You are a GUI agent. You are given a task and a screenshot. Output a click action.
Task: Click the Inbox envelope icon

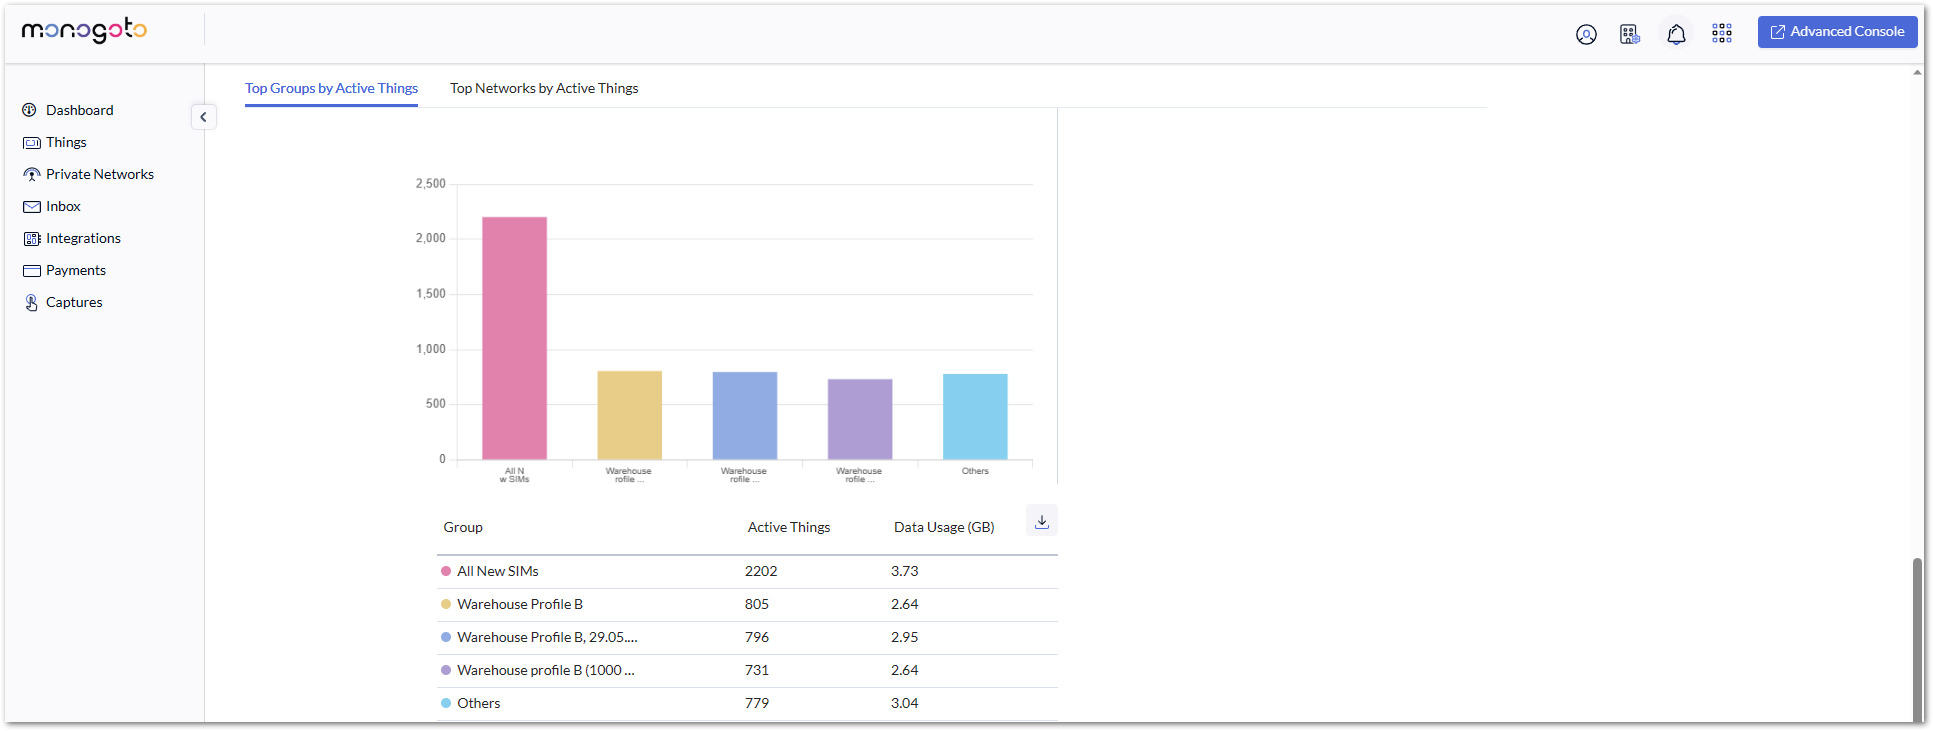click(31, 207)
